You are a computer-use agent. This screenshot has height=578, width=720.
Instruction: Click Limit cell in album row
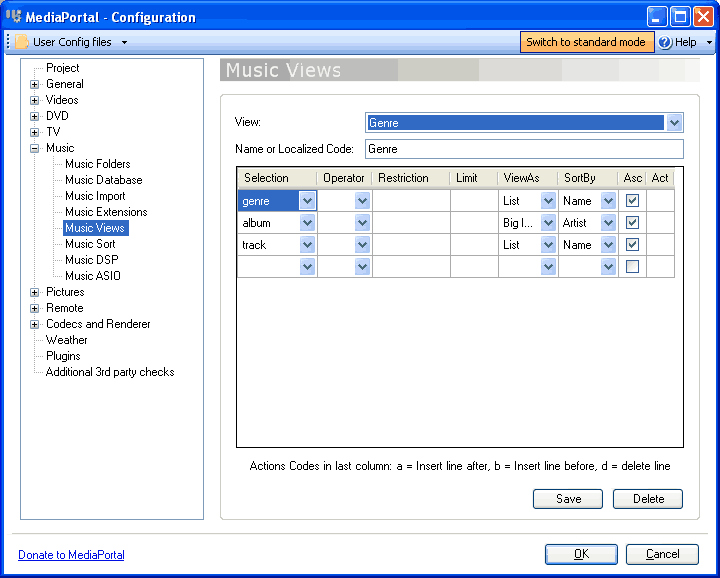click(474, 223)
